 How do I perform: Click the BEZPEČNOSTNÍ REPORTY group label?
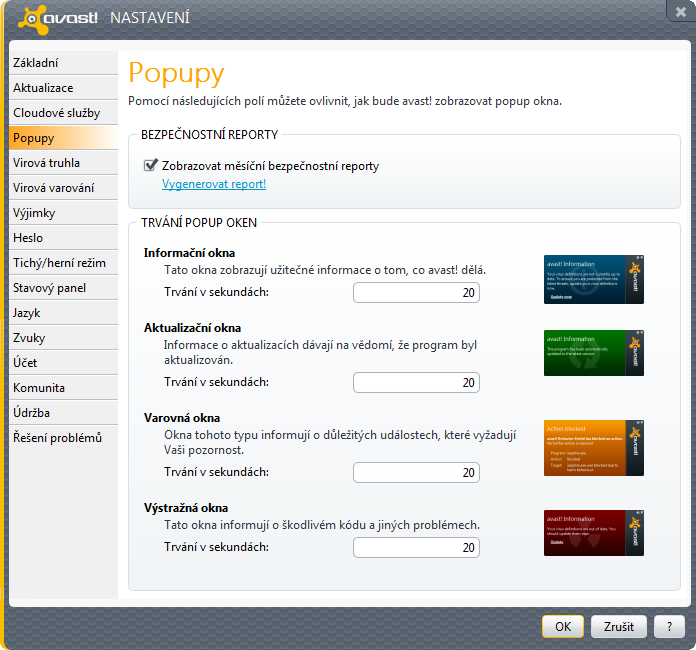tap(210, 135)
